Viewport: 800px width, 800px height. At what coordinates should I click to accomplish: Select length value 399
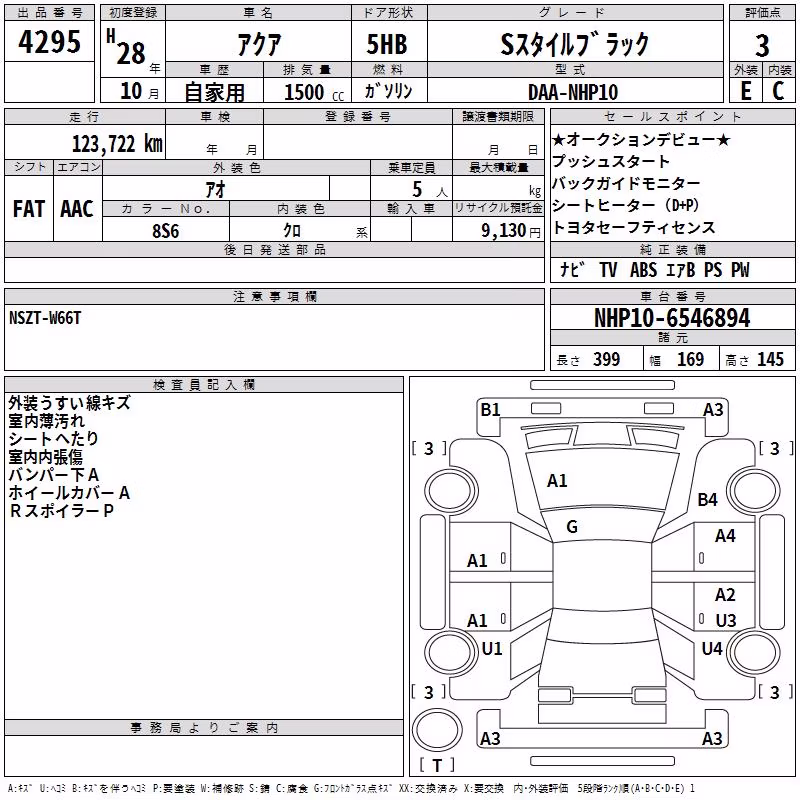point(607,359)
